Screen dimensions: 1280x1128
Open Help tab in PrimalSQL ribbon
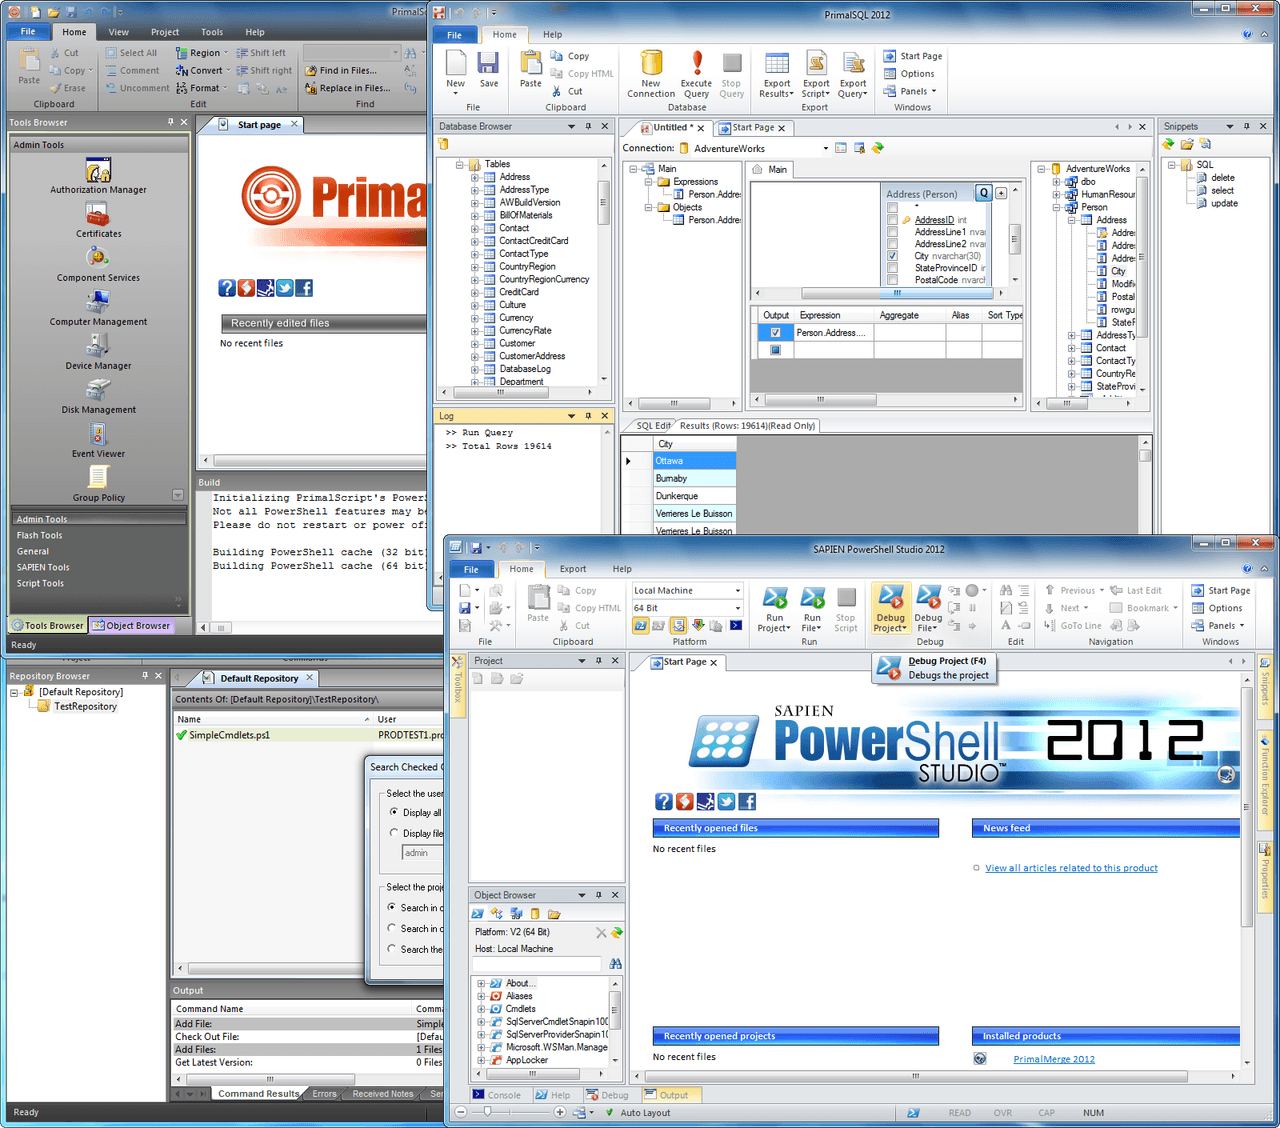(x=552, y=34)
